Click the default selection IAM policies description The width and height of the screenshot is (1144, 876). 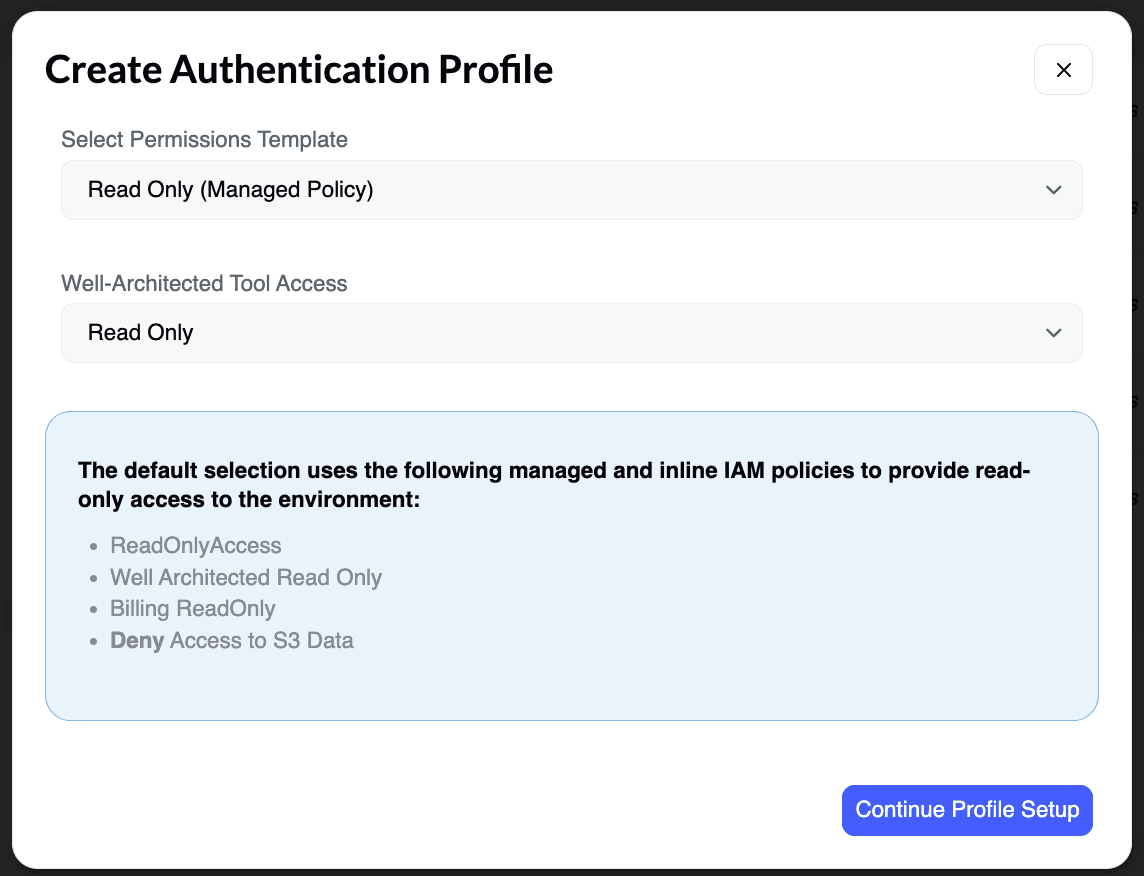pyautogui.click(x=554, y=484)
